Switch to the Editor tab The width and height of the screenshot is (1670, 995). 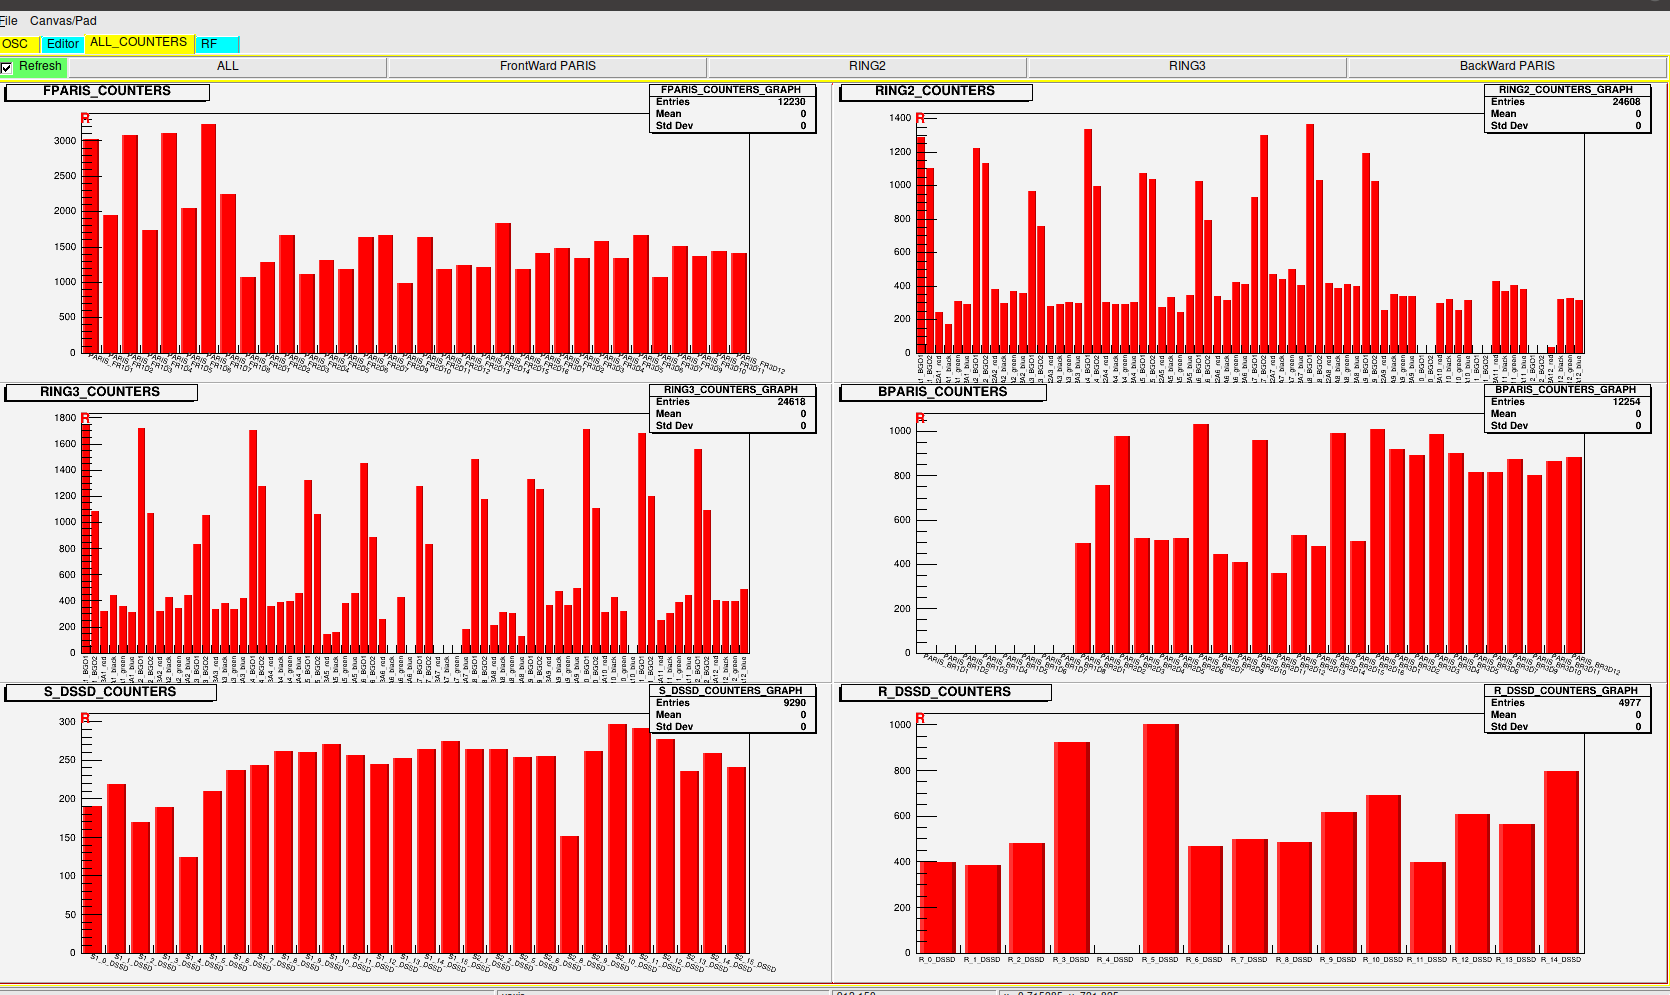pos(62,44)
